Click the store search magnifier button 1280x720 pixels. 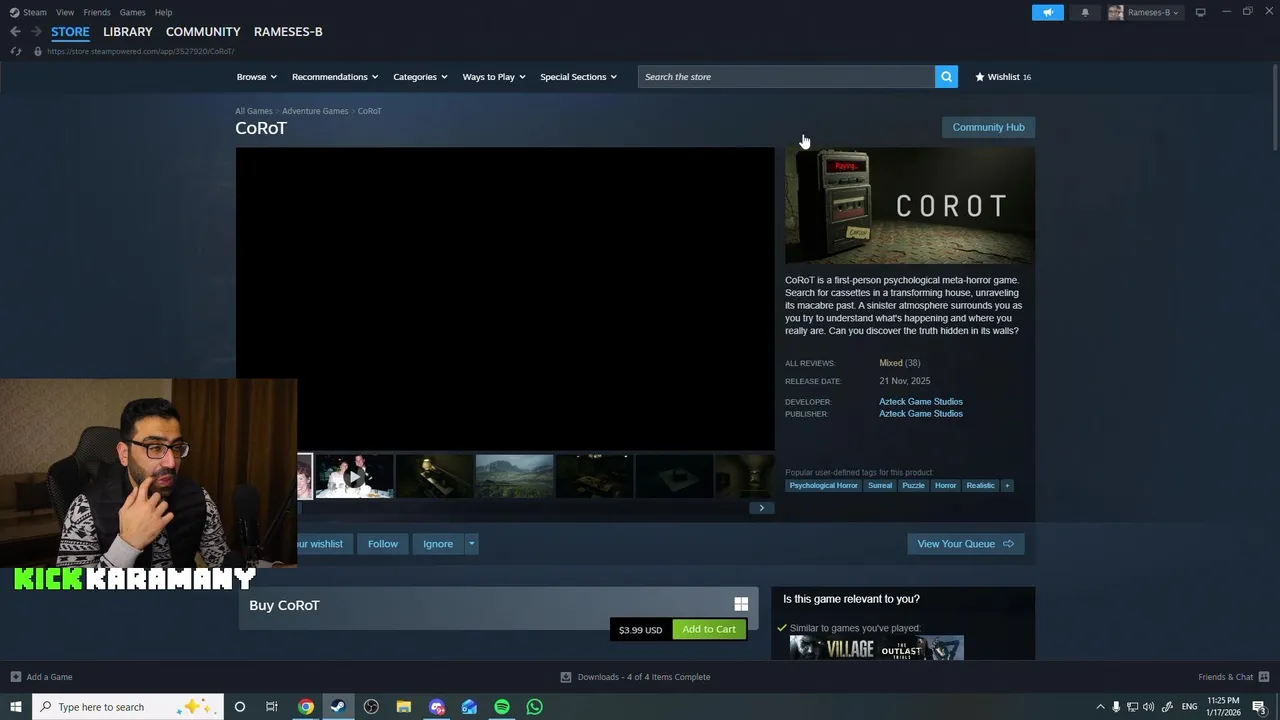click(x=946, y=77)
